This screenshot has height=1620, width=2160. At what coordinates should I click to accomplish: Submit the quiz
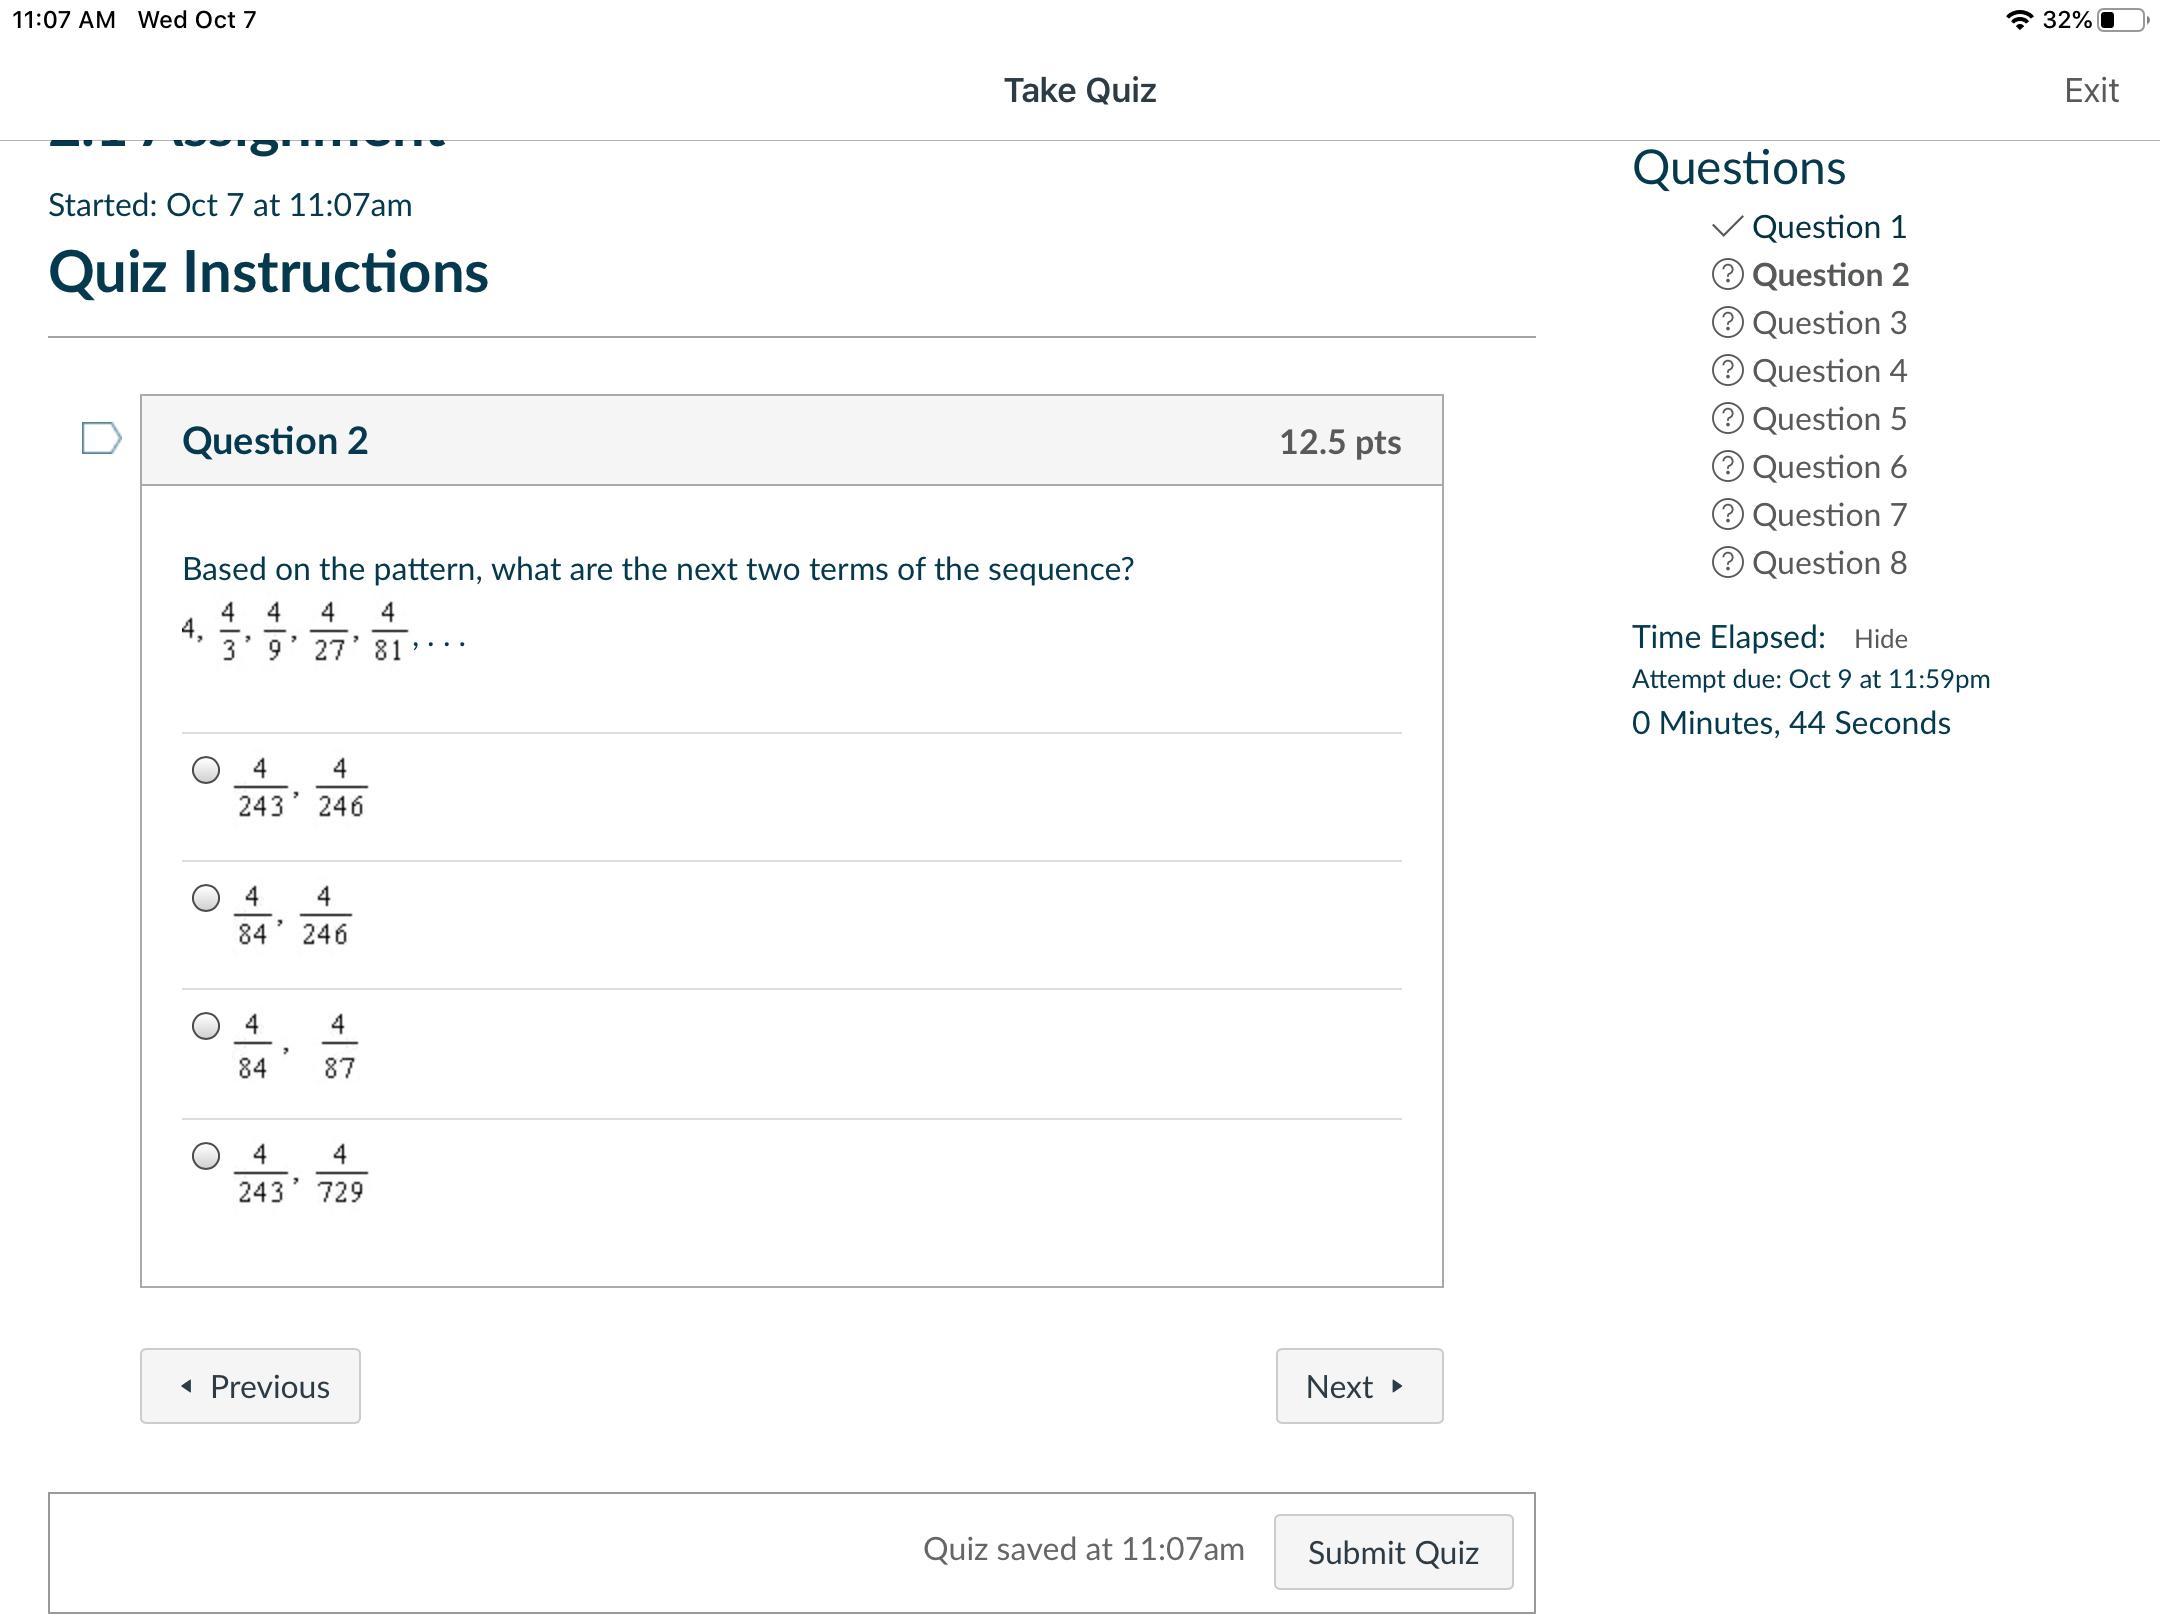tap(1392, 1552)
